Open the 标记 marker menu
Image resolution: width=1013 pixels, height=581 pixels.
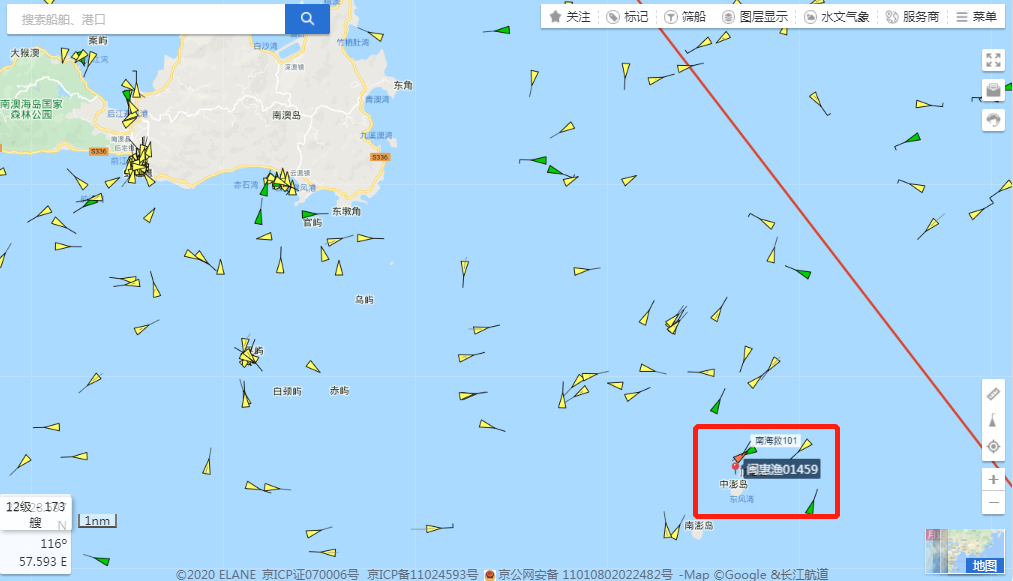(627, 17)
